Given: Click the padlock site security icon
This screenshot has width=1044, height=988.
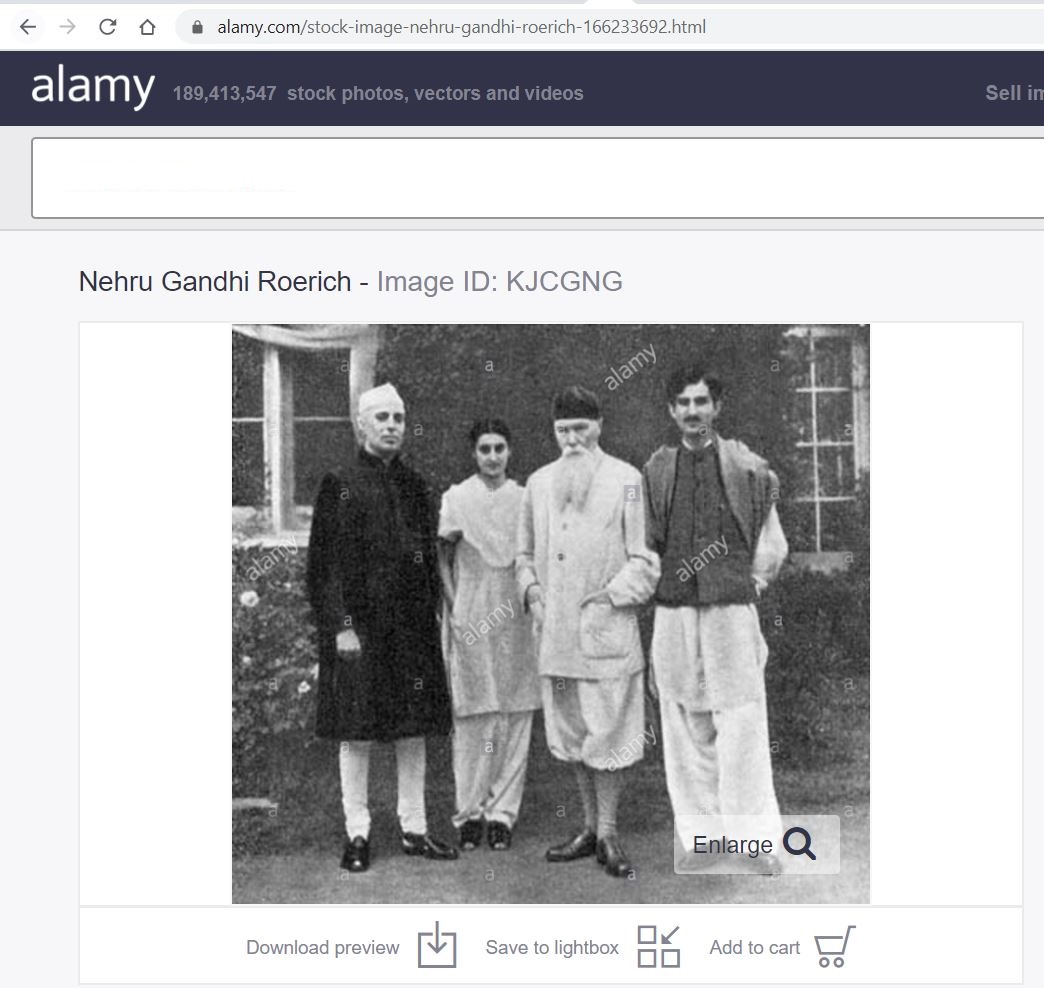Looking at the screenshot, I should (197, 27).
